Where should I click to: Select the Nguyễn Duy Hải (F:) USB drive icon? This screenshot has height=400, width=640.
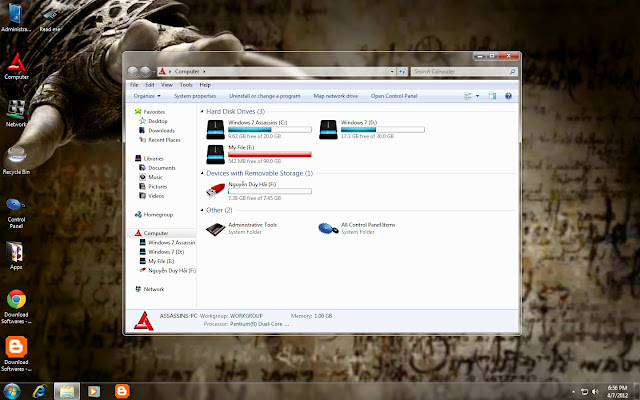(215, 190)
